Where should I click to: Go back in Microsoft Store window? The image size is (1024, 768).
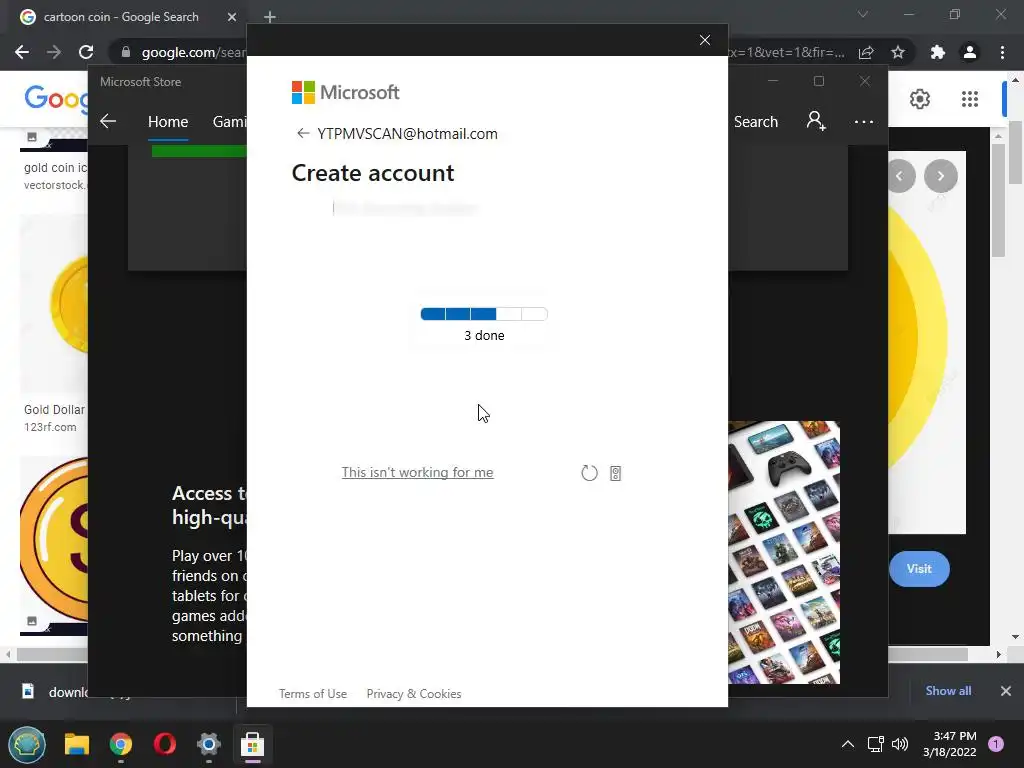click(x=108, y=121)
